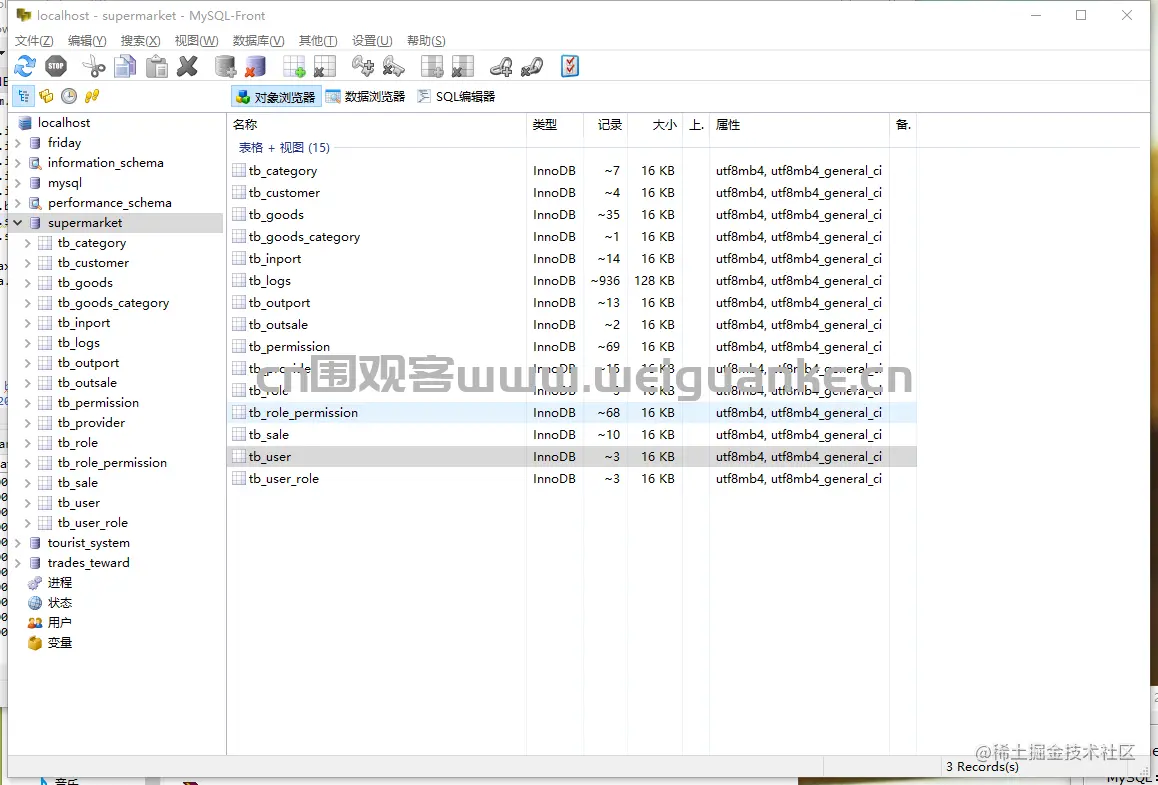Open the 数据库(V) menu

(x=258, y=41)
